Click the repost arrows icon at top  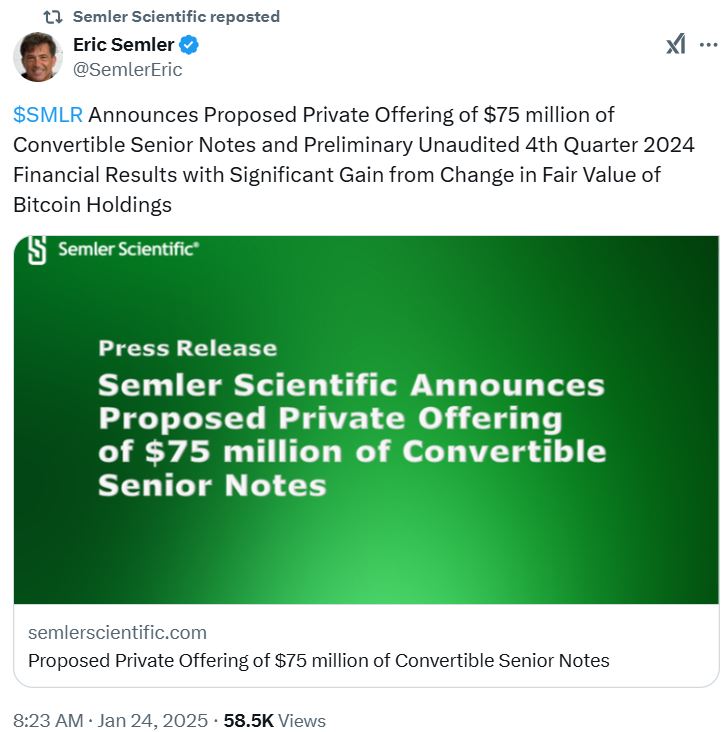pos(55,17)
